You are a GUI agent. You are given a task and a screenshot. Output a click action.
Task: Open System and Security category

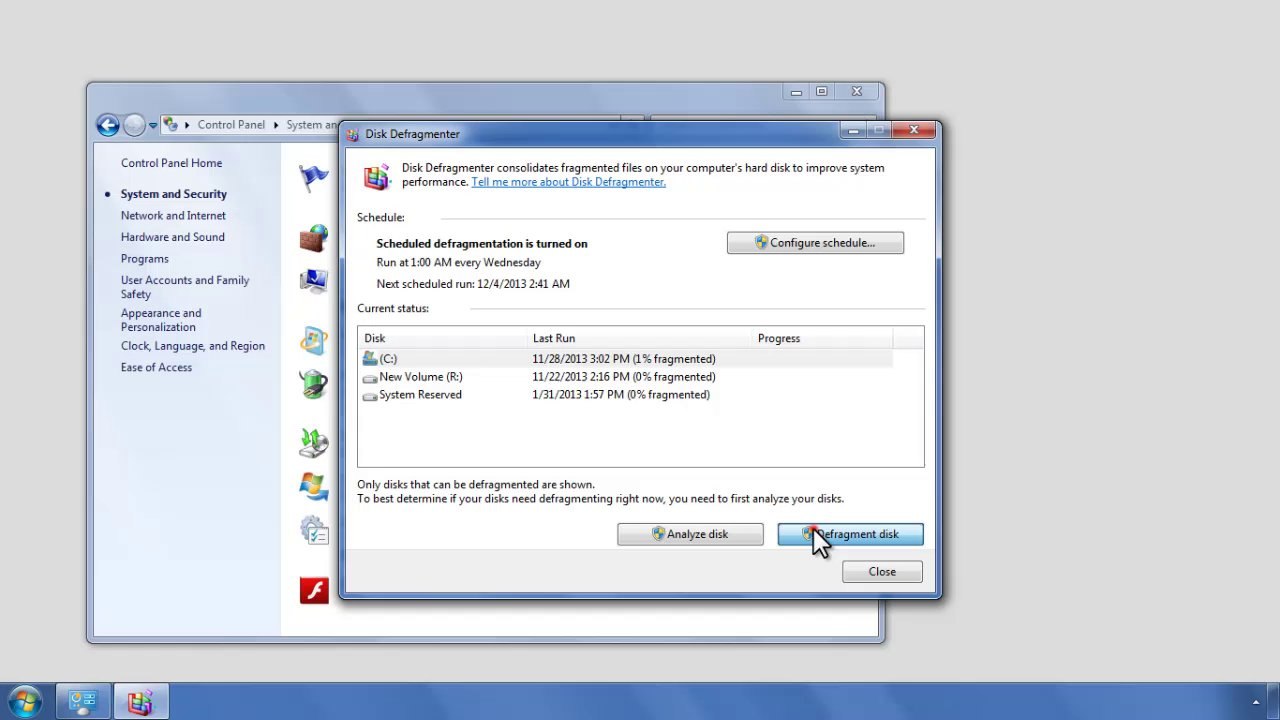click(x=174, y=194)
